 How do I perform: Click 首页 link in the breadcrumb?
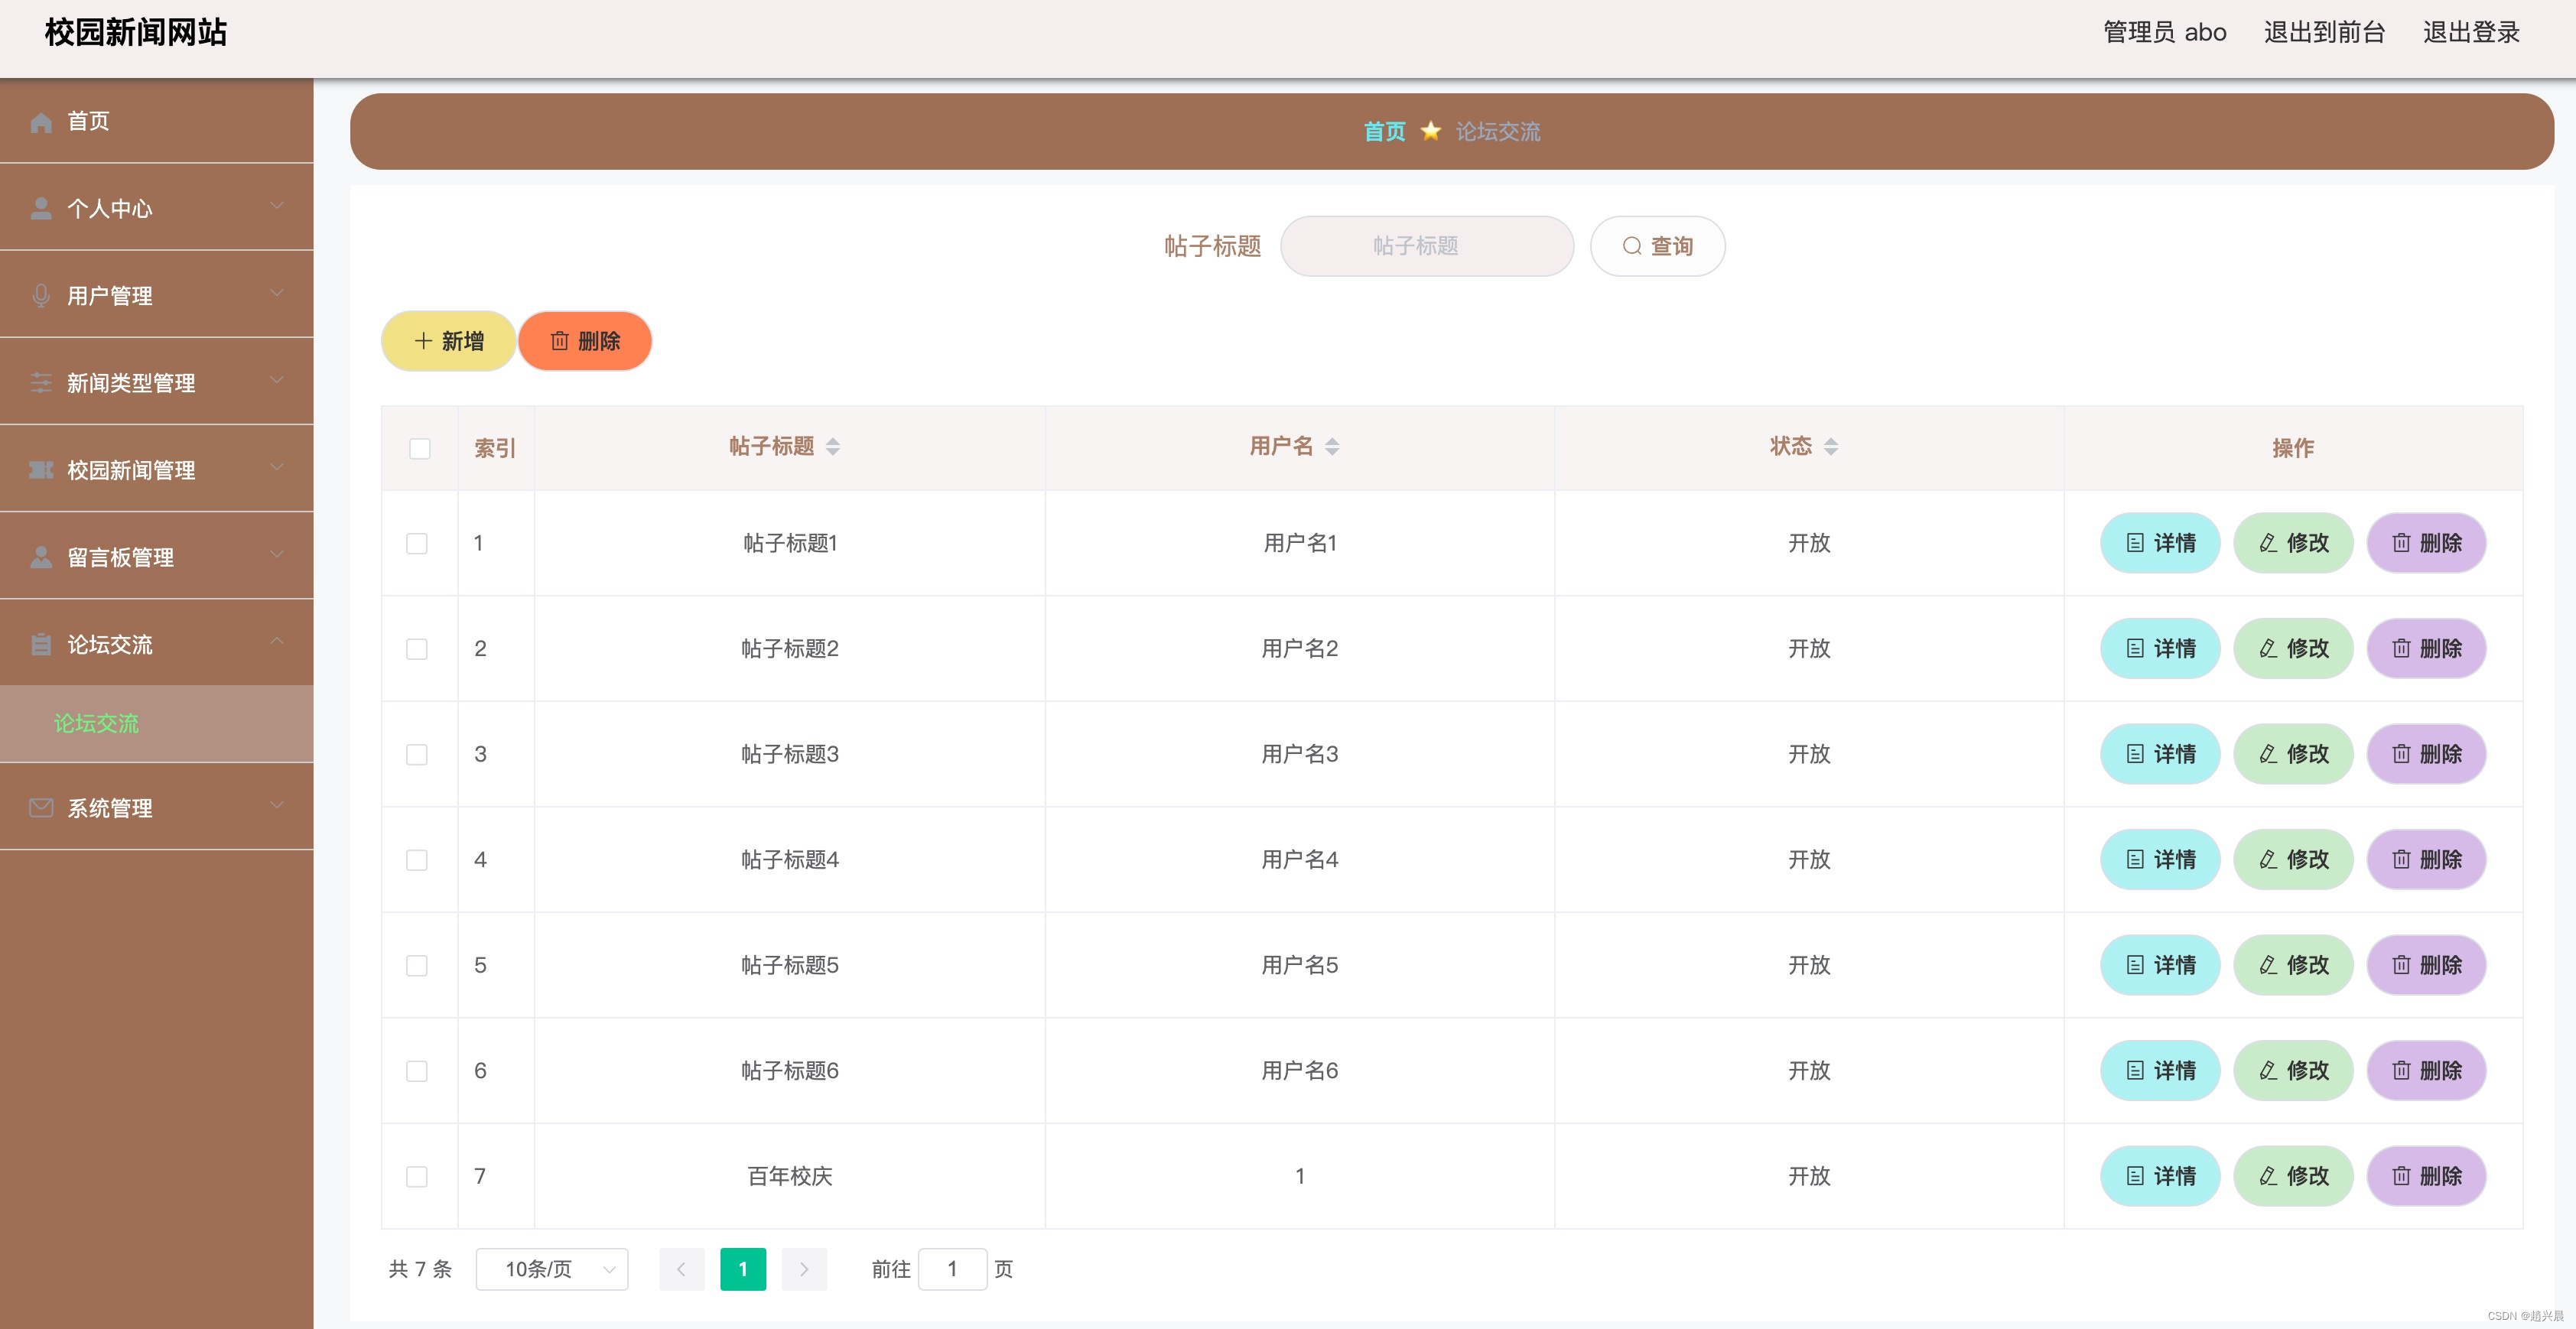(1385, 132)
